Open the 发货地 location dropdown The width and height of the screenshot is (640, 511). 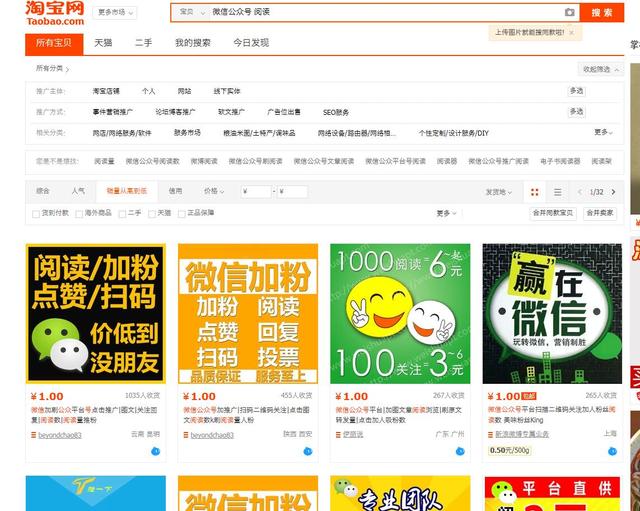pyautogui.click(x=498, y=192)
